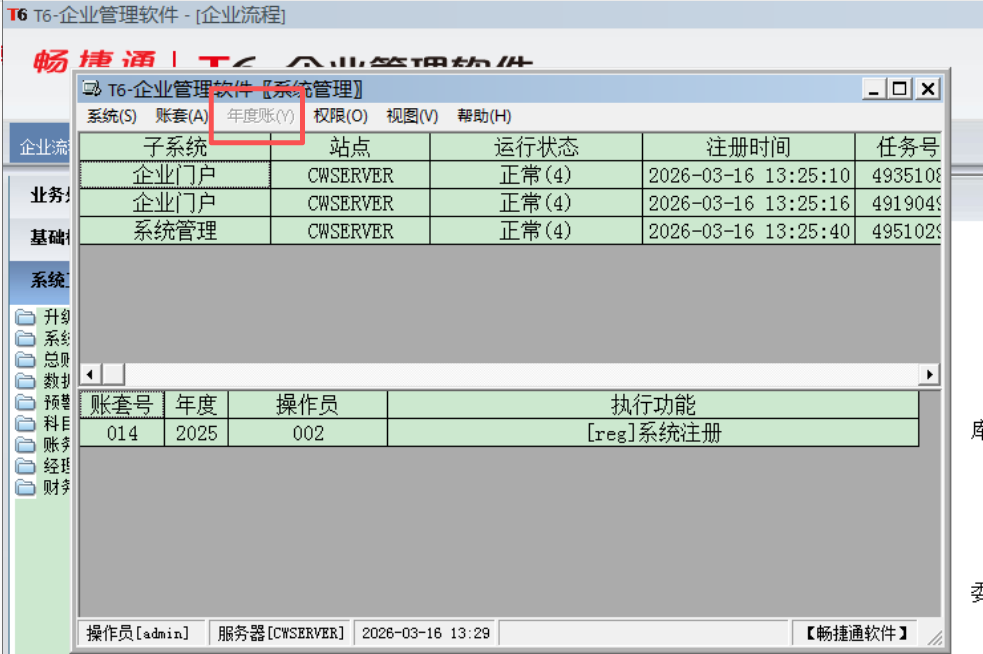The image size is (983, 654).
Task: Select the folder icon beside 预警
Action: click(26, 403)
